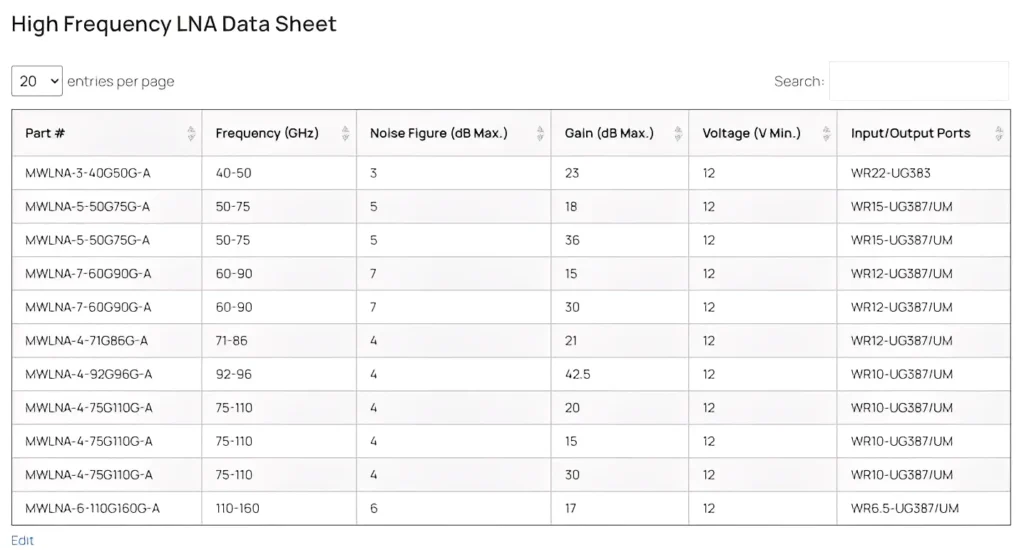Image resolution: width=1024 pixels, height=550 pixels.
Task: Click the MWLNA-4-71G86G-A part number
Action: pyautogui.click(x=87, y=340)
